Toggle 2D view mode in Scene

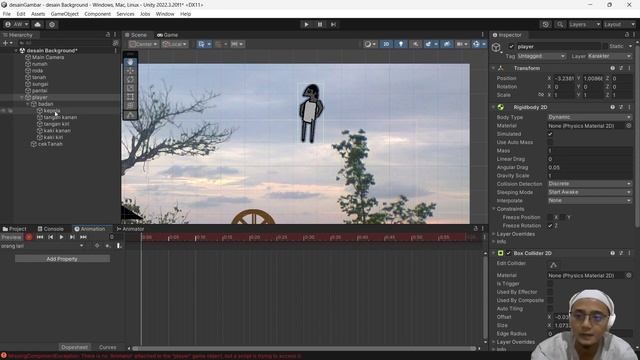pyautogui.click(x=386, y=44)
